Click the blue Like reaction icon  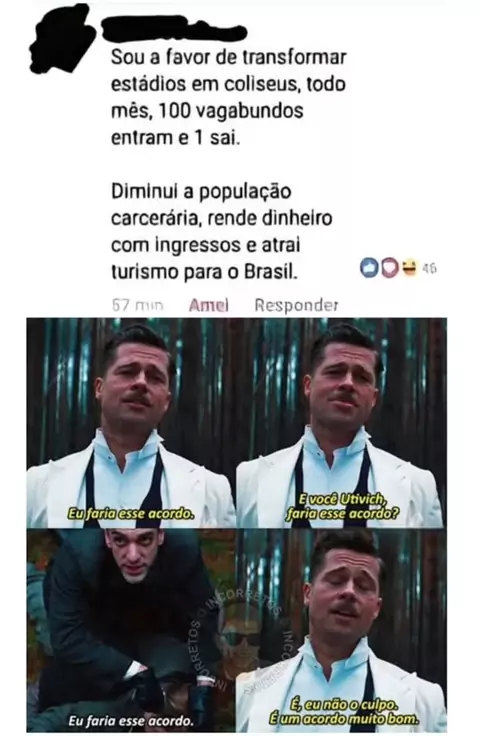coord(369,268)
